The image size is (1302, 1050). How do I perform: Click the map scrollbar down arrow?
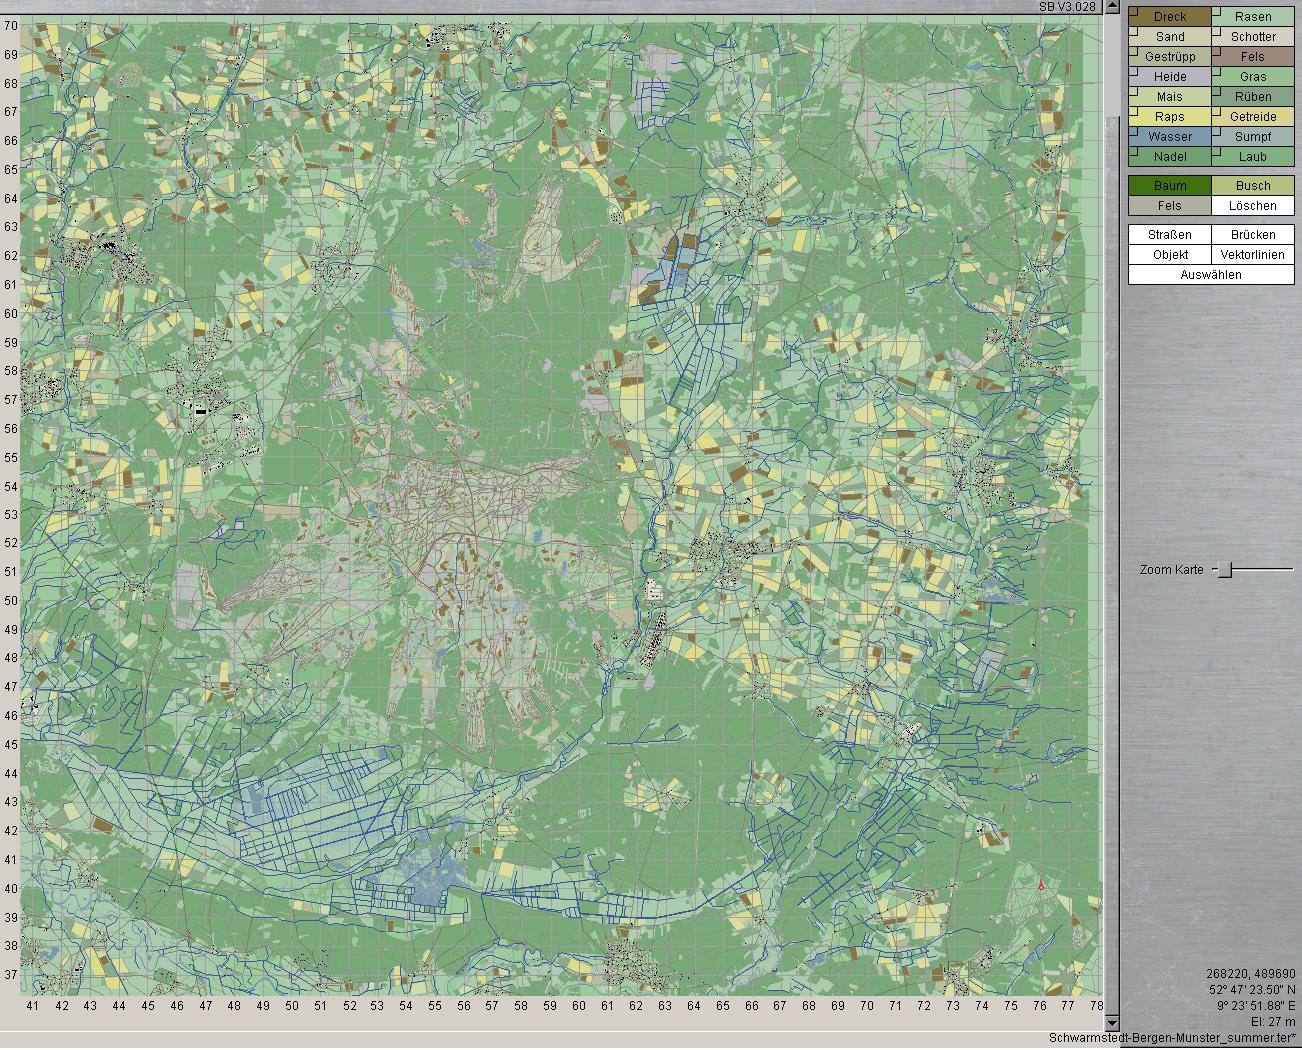(1111, 1023)
